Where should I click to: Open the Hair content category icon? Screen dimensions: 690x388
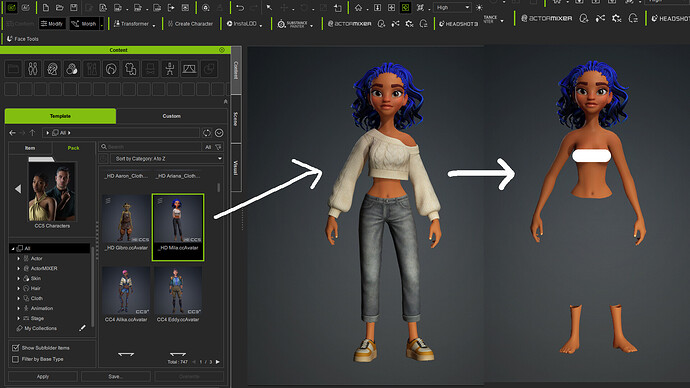point(111,69)
